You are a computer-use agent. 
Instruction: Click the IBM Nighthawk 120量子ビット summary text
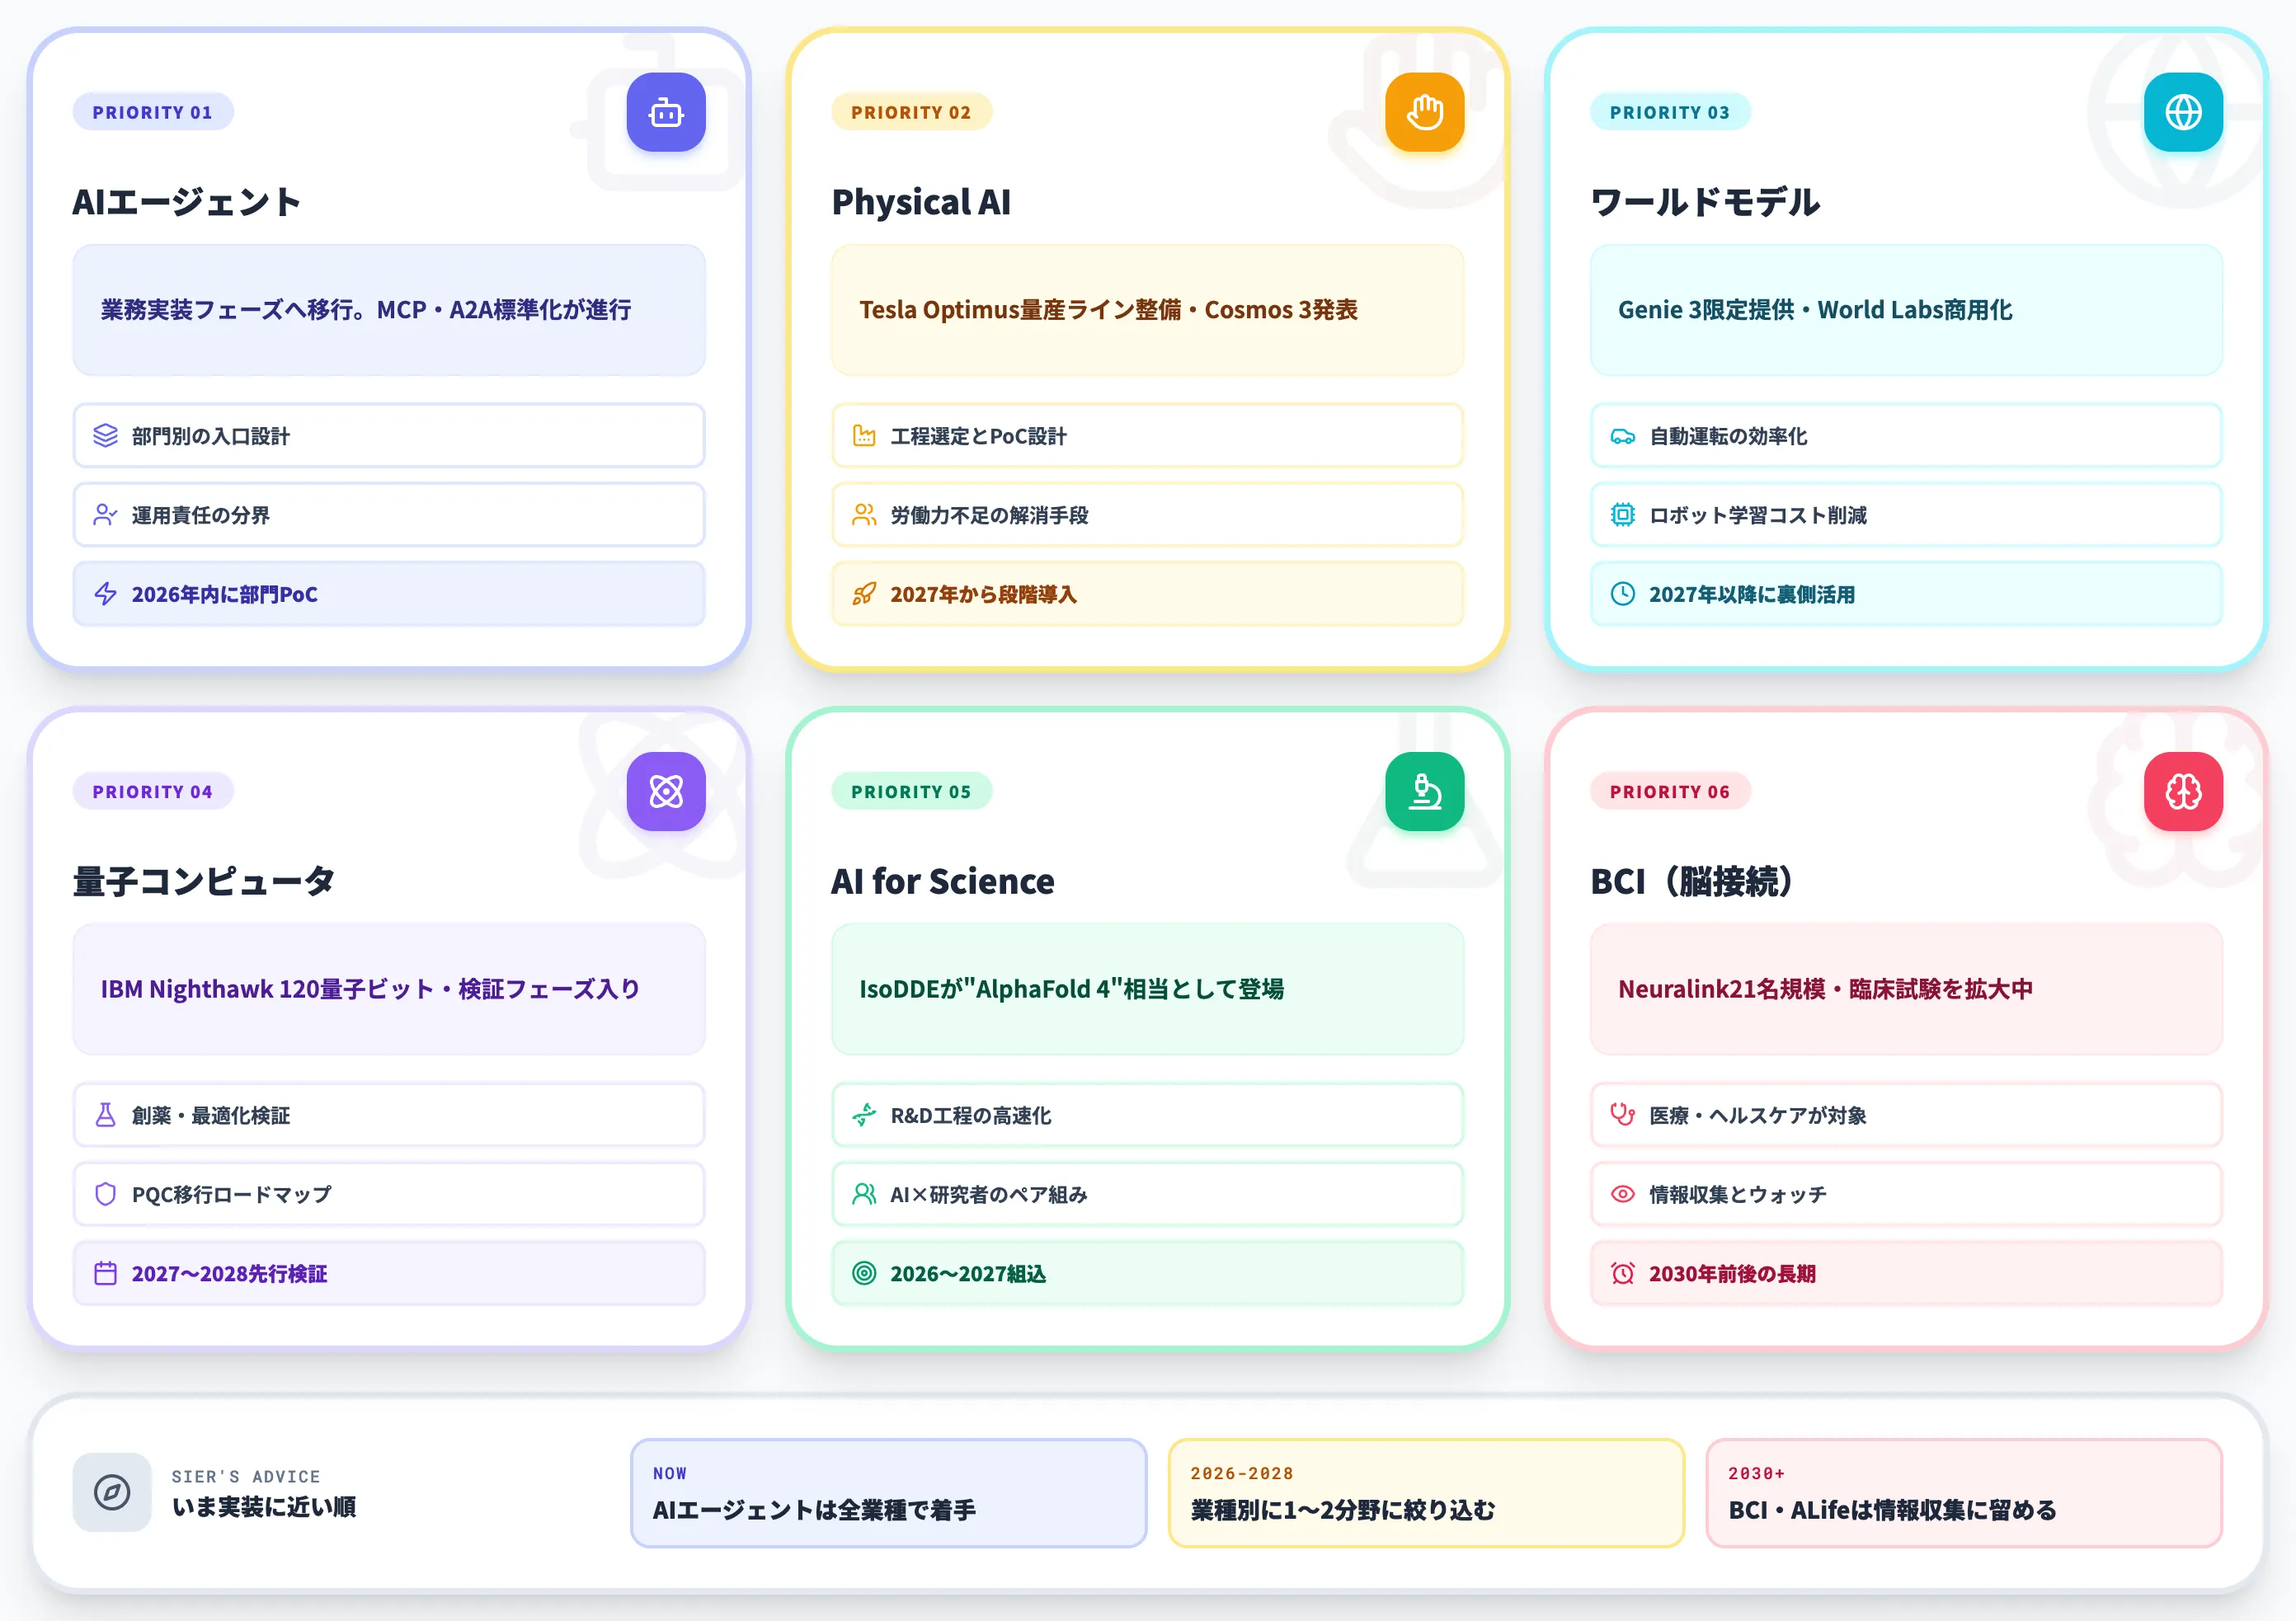(x=370, y=989)
